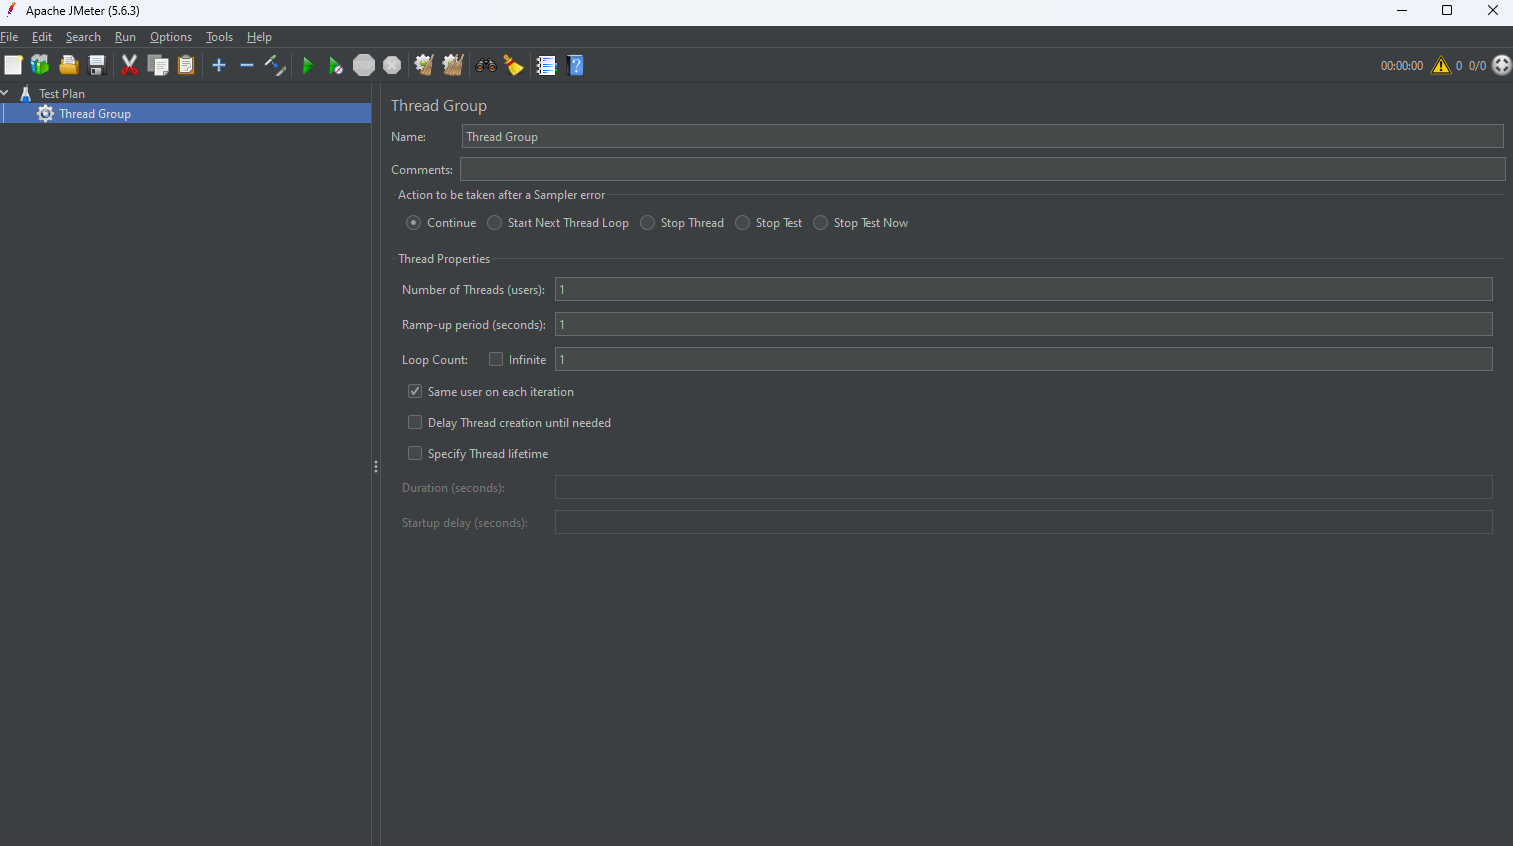Click the Shutdown threads icon
1513x846 pixels.
click(392, 65)
